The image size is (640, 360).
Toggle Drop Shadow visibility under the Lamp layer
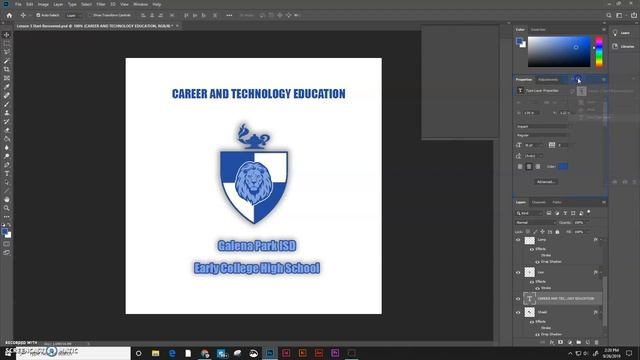tap(537, 262)
